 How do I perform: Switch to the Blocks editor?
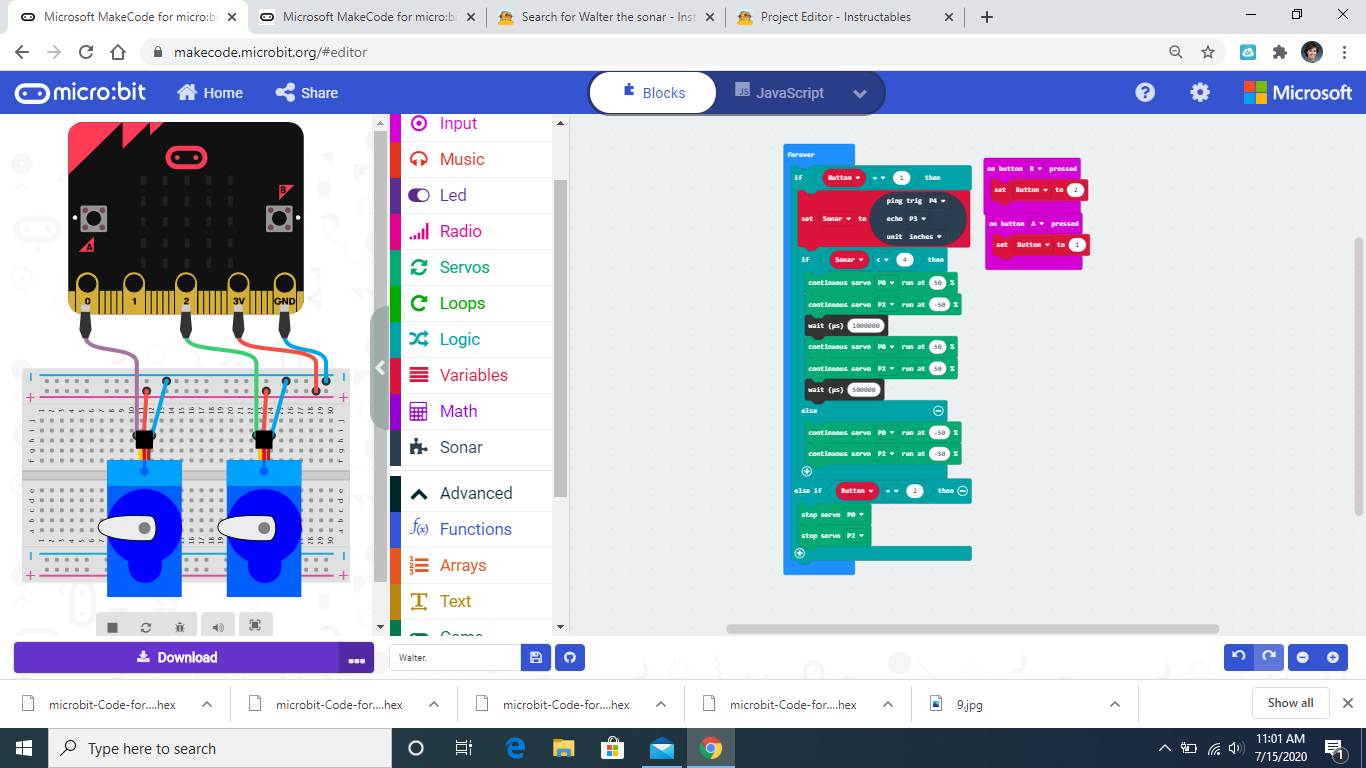653,93
